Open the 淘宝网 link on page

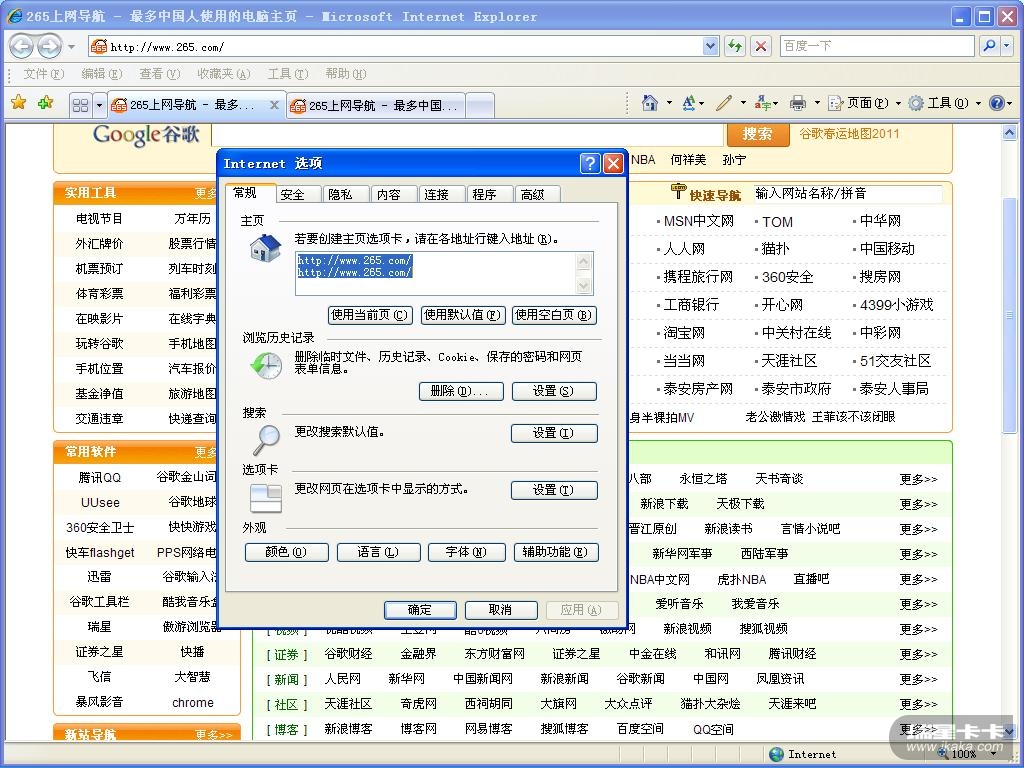click(684, 333)
